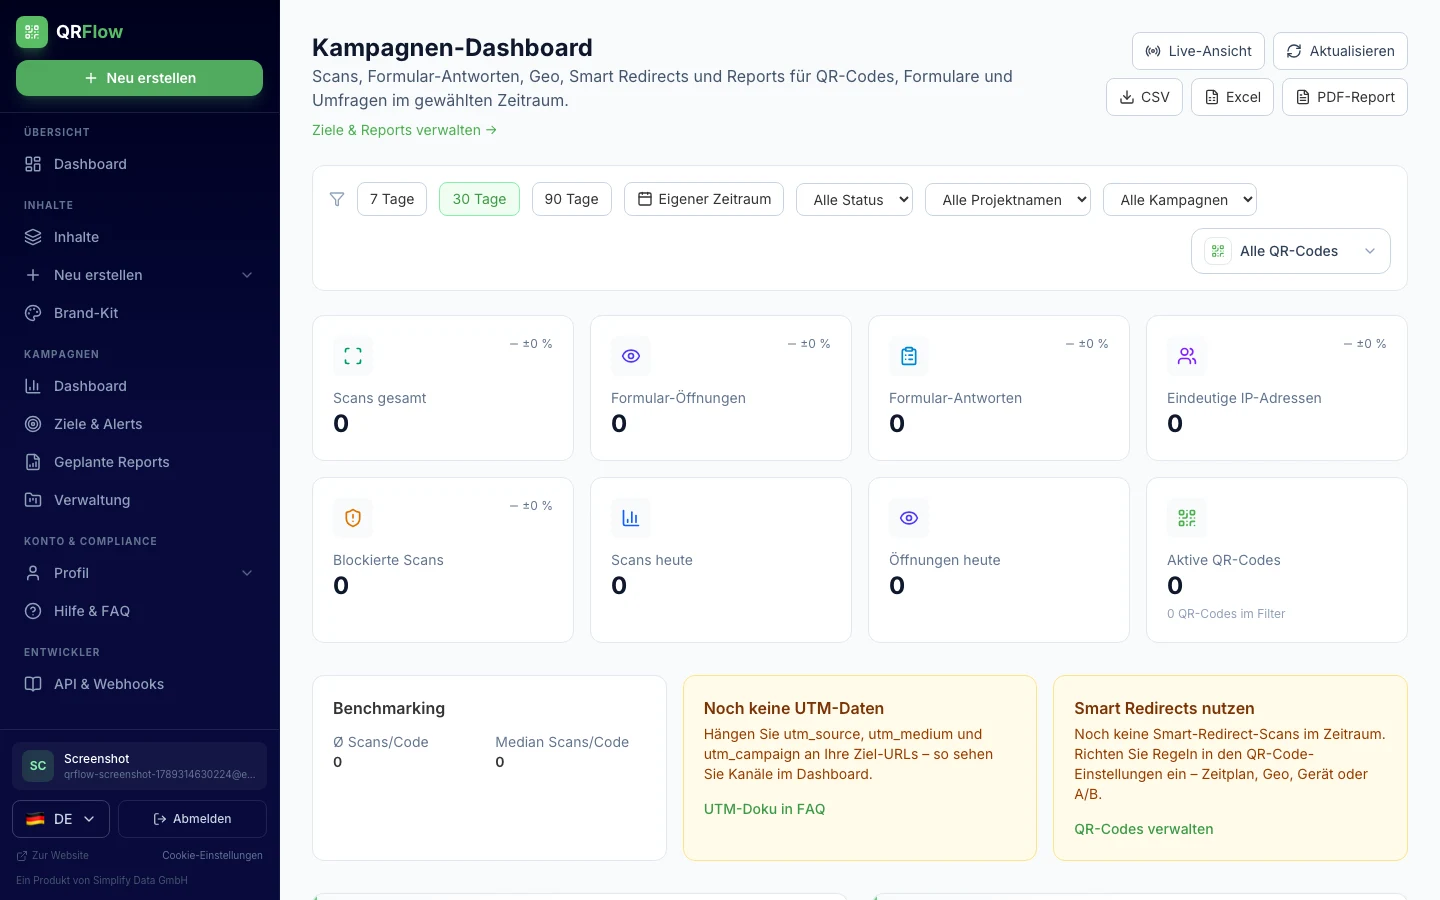Click the Ziele & Alerts target icon

(x=33, y=424)
